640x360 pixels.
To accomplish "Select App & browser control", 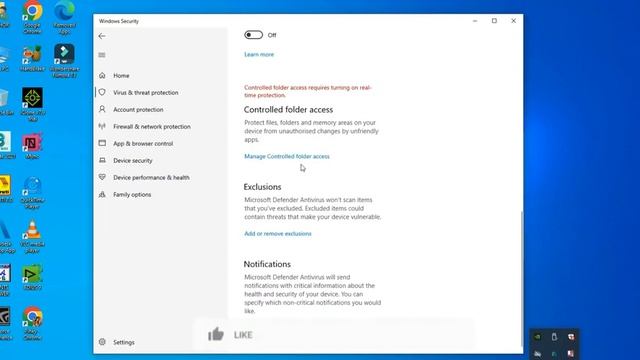I will click(143, 144).
